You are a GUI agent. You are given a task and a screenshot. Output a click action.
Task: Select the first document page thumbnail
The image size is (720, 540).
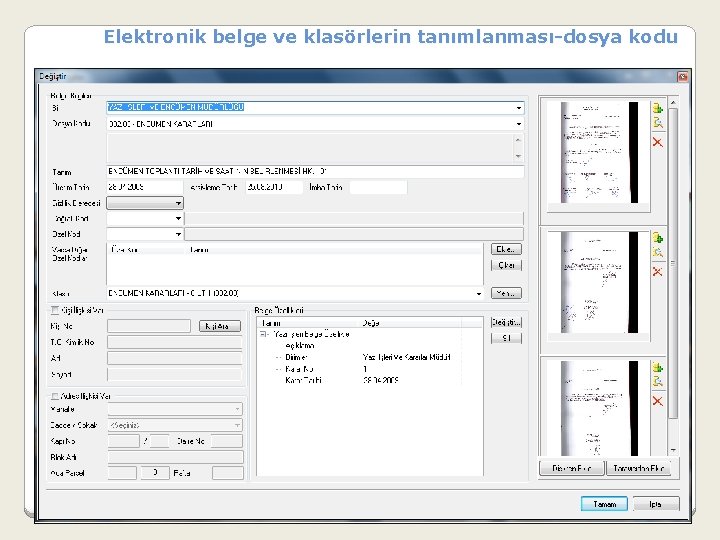[x=598, y=152]
